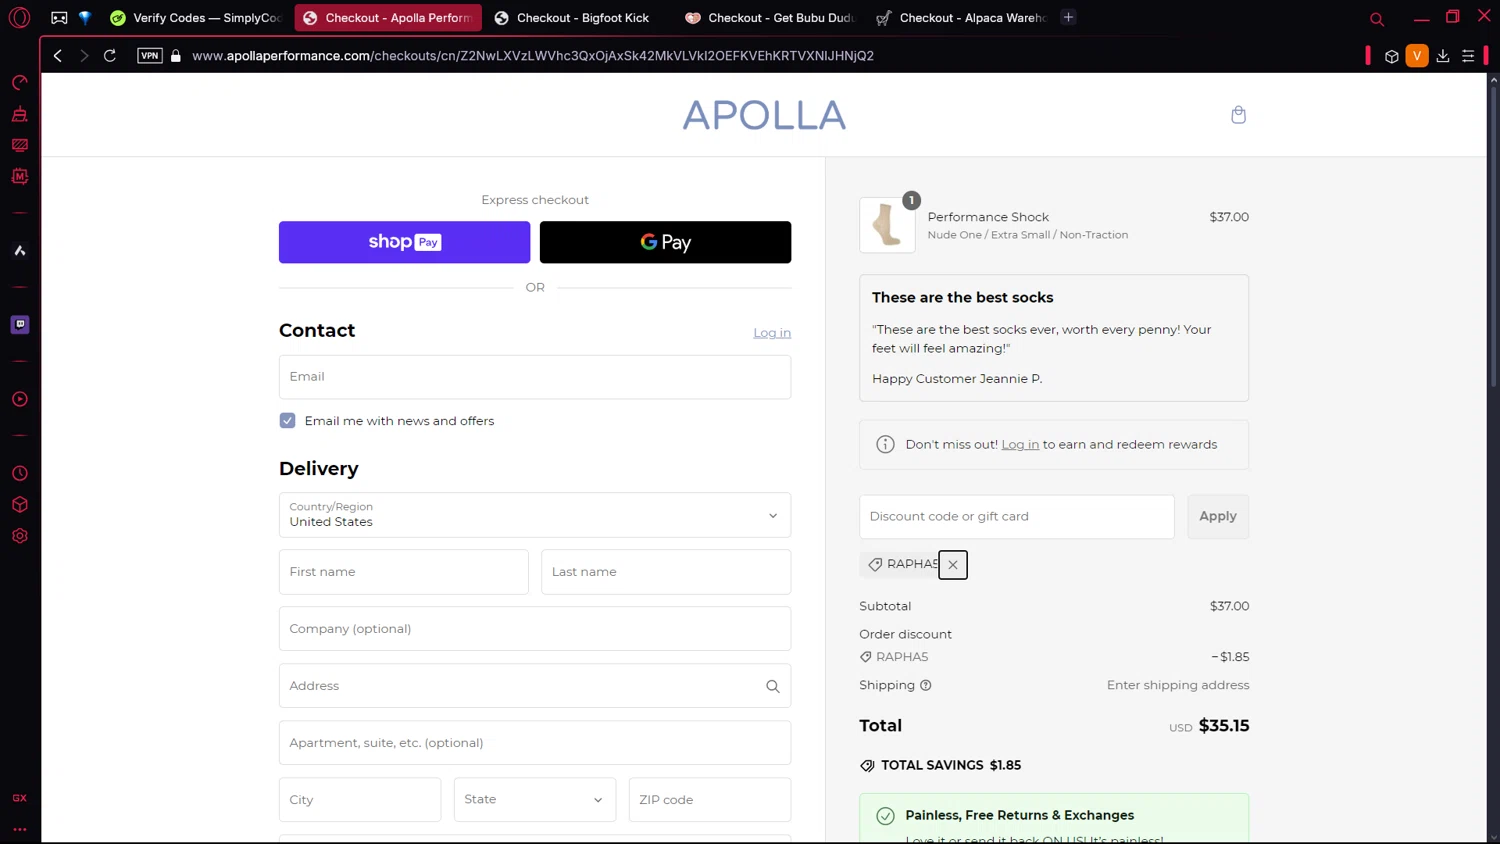
Task: Toggle the VPN badge in the address bar
Action: coord(150,56)
